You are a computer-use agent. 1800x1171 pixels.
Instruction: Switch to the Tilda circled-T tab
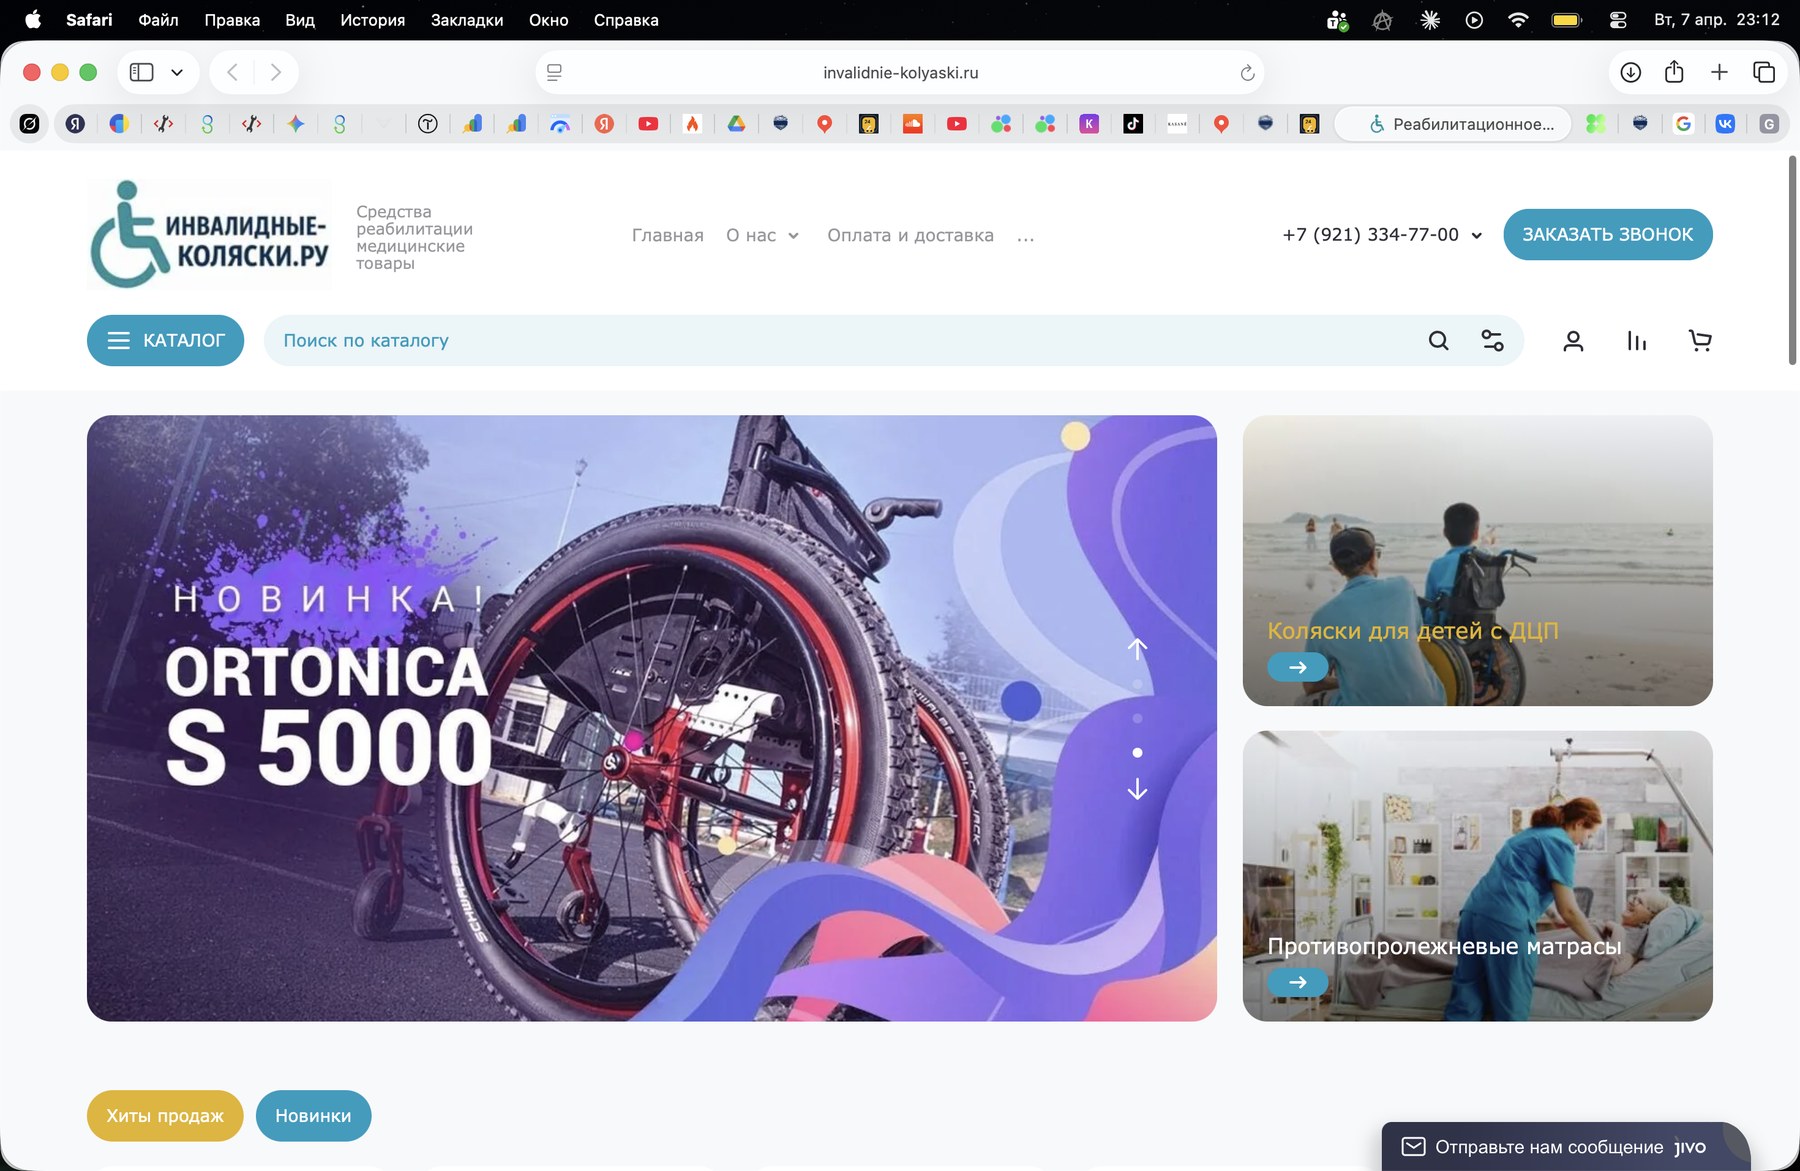pyautogui.click(x=428, y=124)
